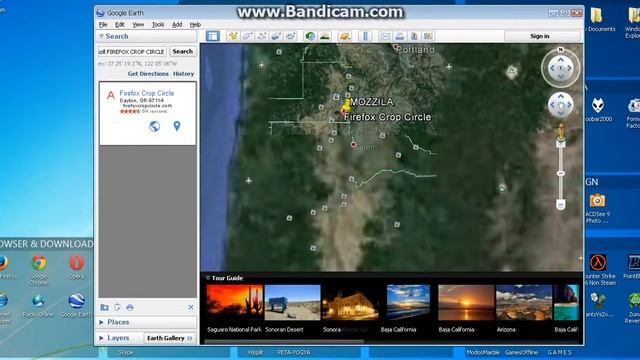Image resolution: width=640 pixels, height=360 pixels.
Task: Open the Help menu
Action: [x=195, y=24]
